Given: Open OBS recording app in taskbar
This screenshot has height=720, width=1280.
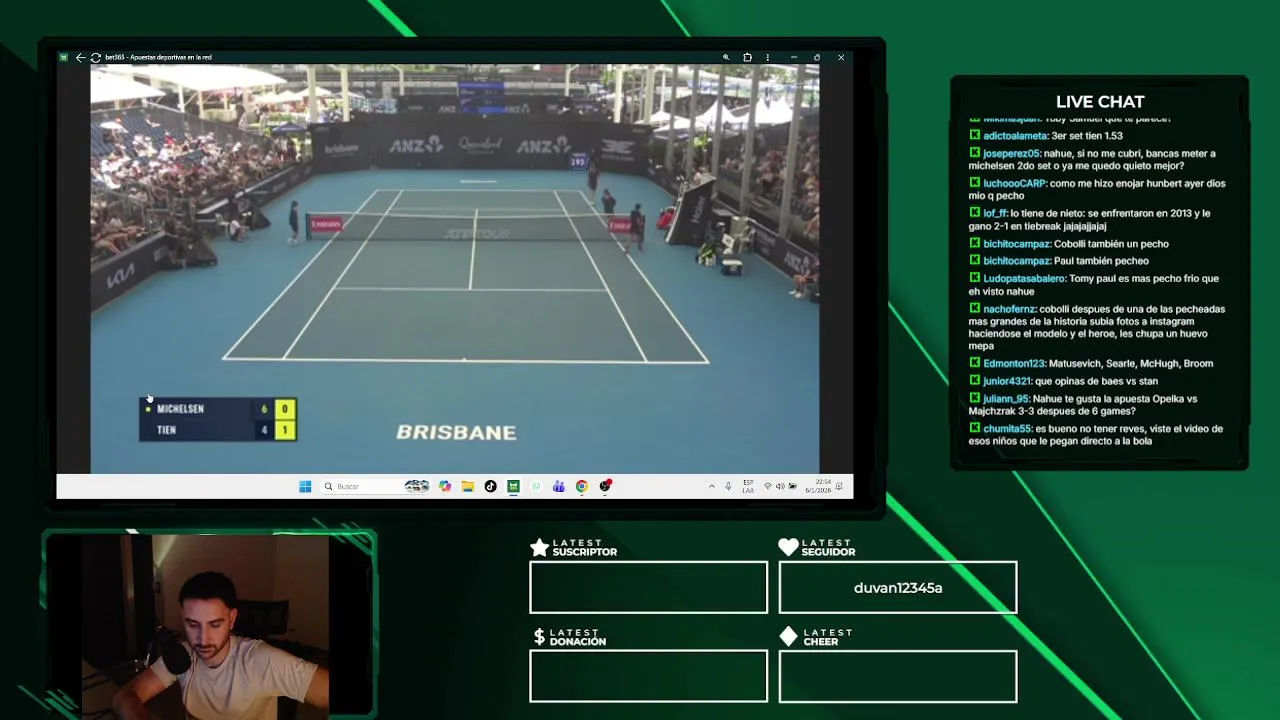Looking at the screenshot, I should pyautogui.click(x=605, y=486).
